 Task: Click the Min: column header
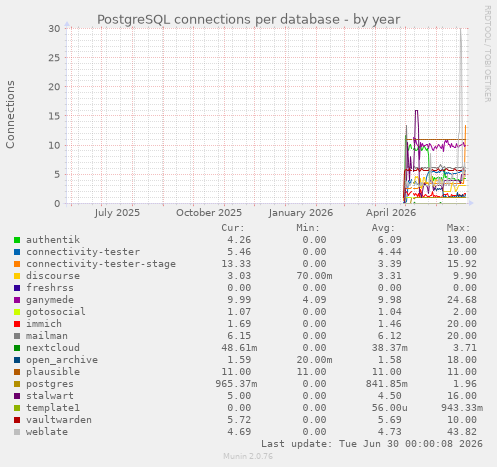point(308,228)
